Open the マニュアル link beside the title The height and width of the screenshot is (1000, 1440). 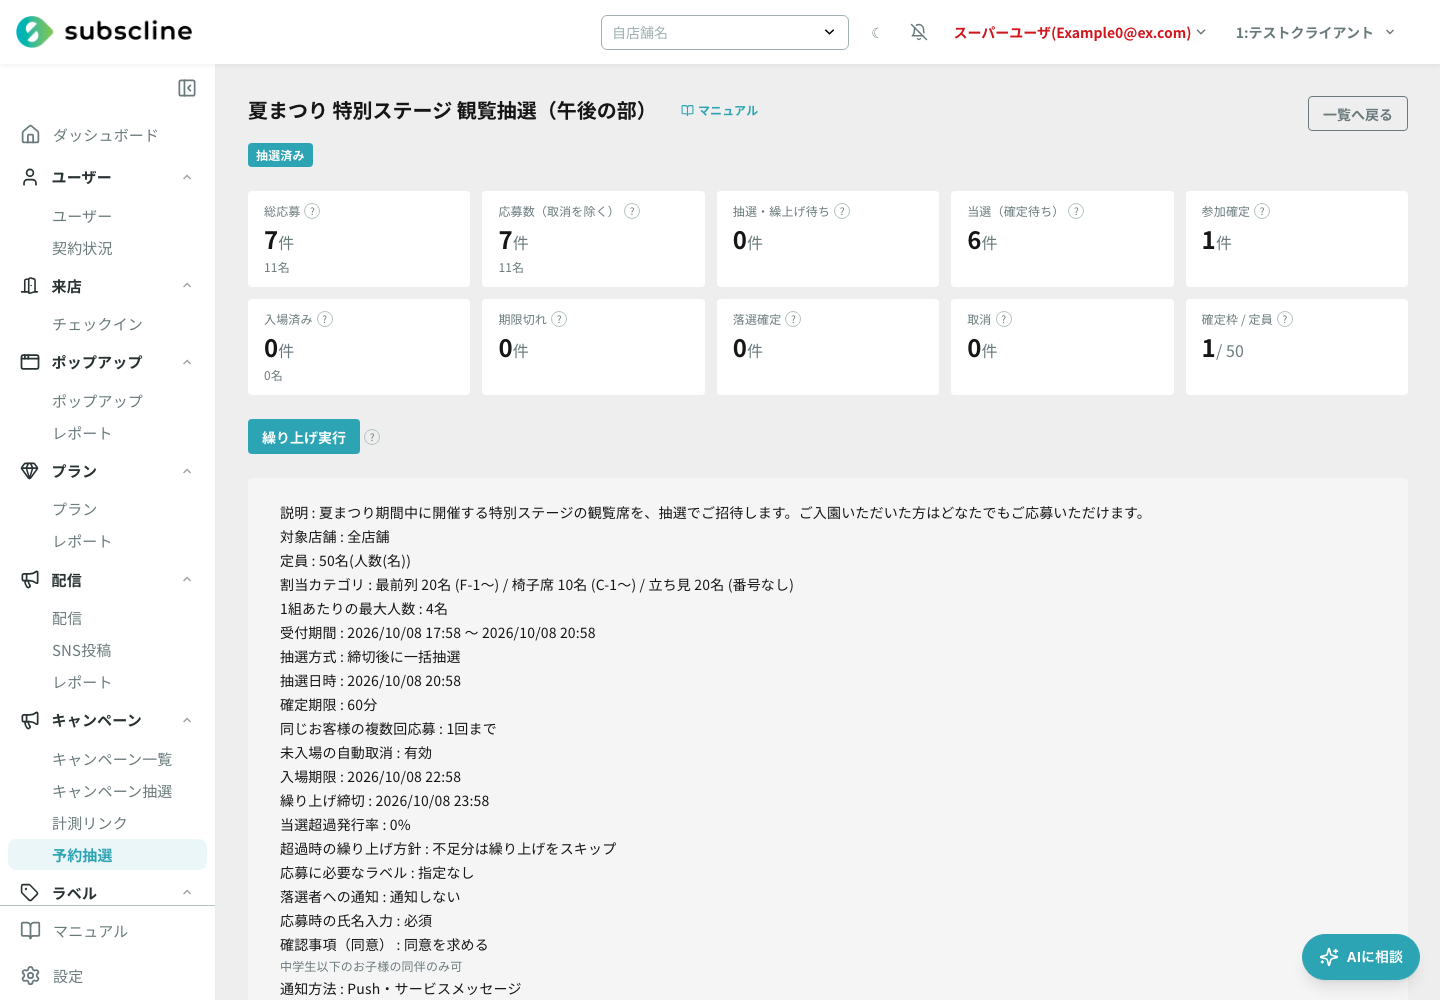[719, 111]
